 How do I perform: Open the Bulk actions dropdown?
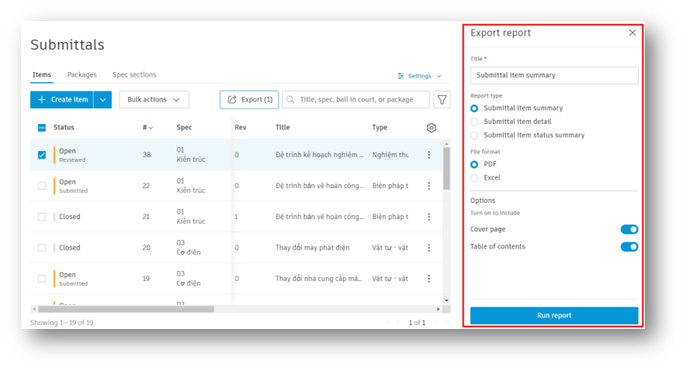coord(154,100)
